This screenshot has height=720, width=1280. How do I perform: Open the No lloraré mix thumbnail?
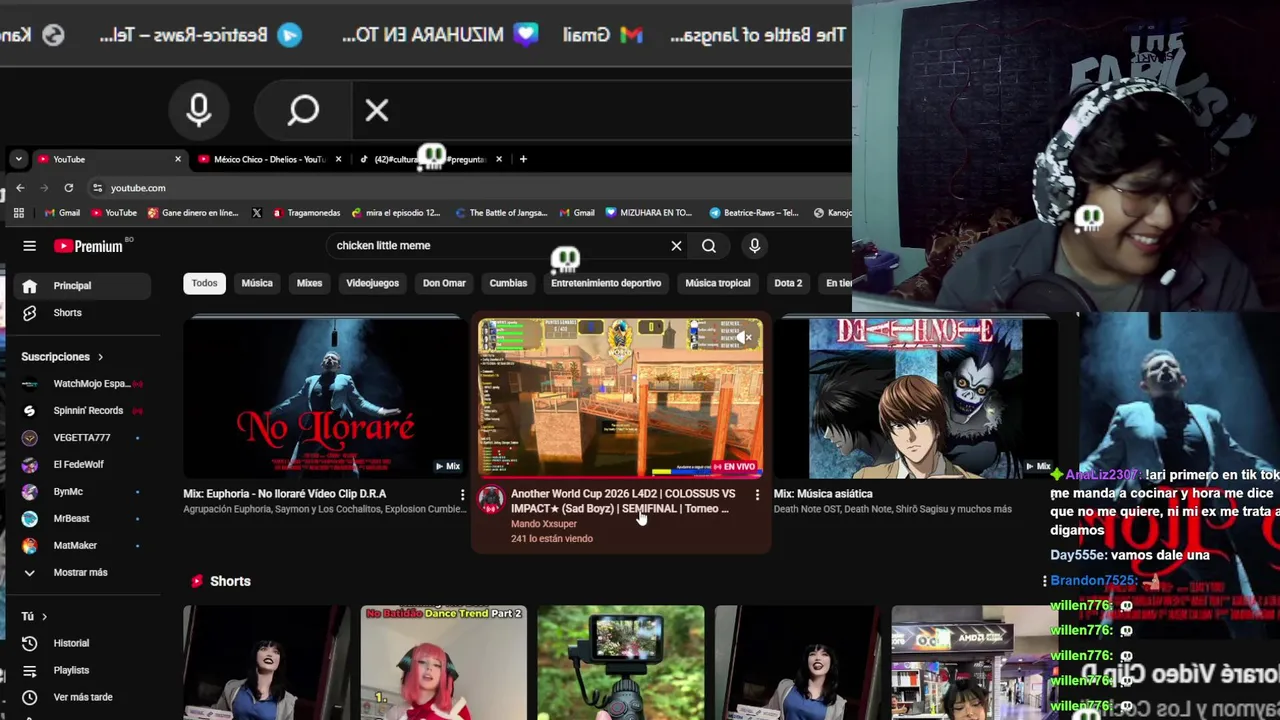(x=324, y=398)
